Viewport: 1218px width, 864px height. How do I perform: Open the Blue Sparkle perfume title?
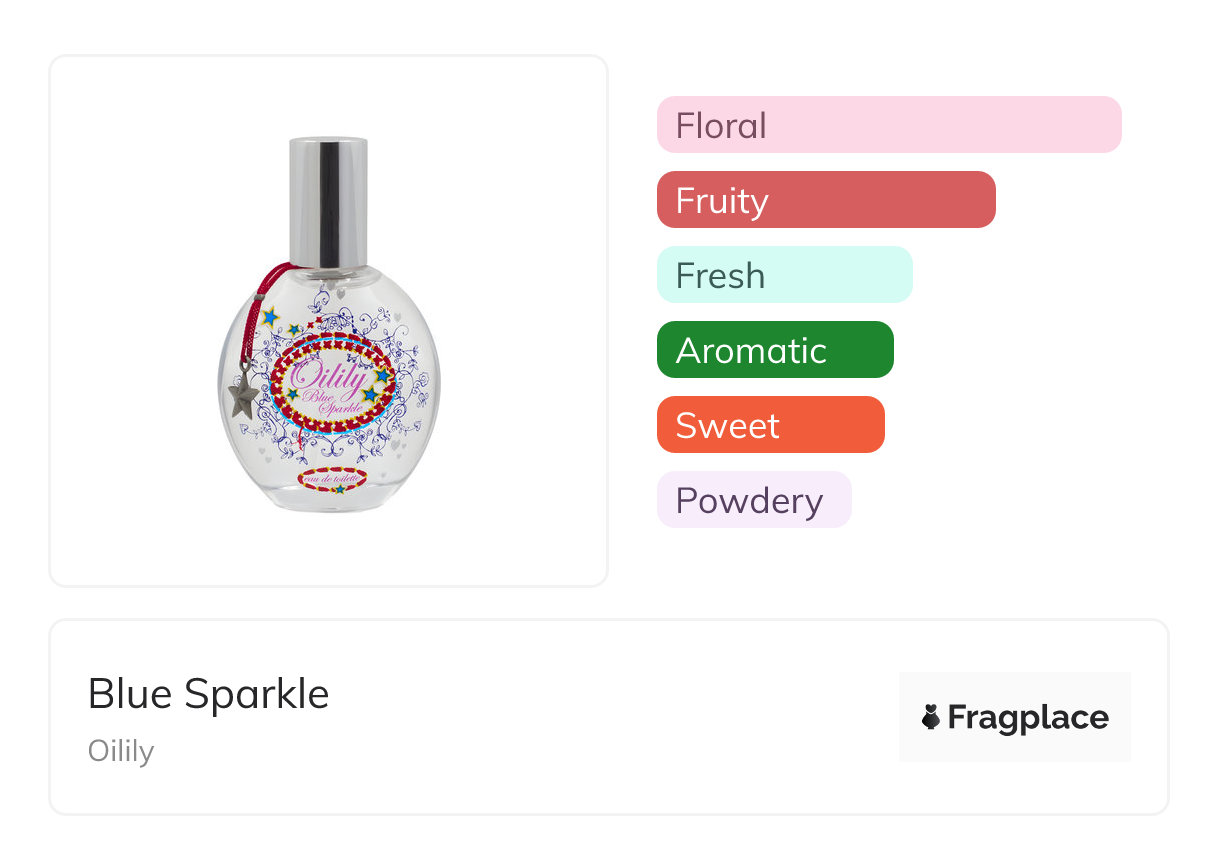point(208,694)
